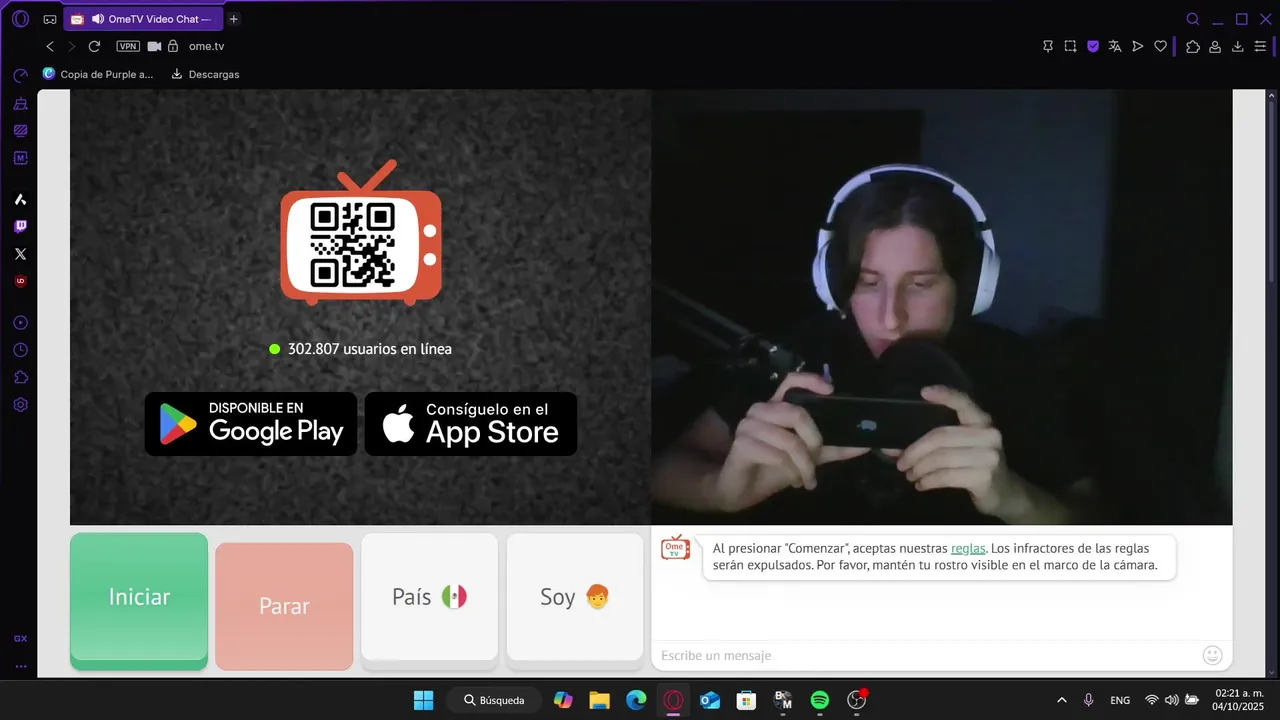Open the red circular sidebar messenger icon
Viewport: 1280px width, 720px height.
pos(20,281)
